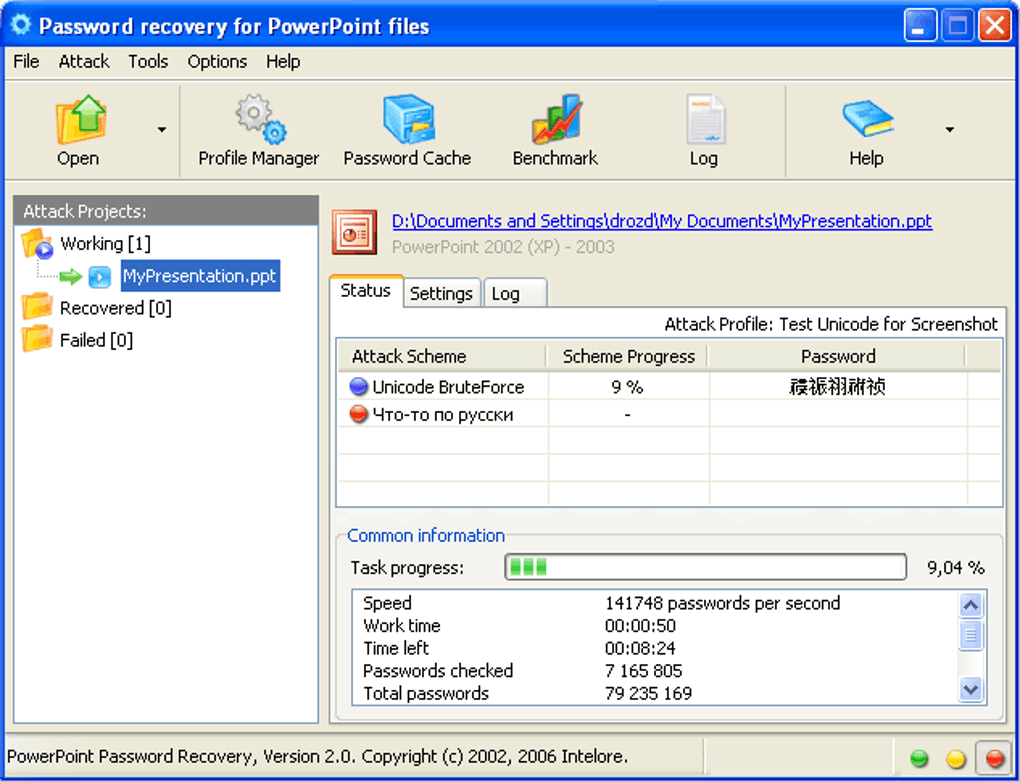This screenshot has height=782, width=1020.
Task: Select the Recovered [0] tree node
Action: [x=116, y=308]
